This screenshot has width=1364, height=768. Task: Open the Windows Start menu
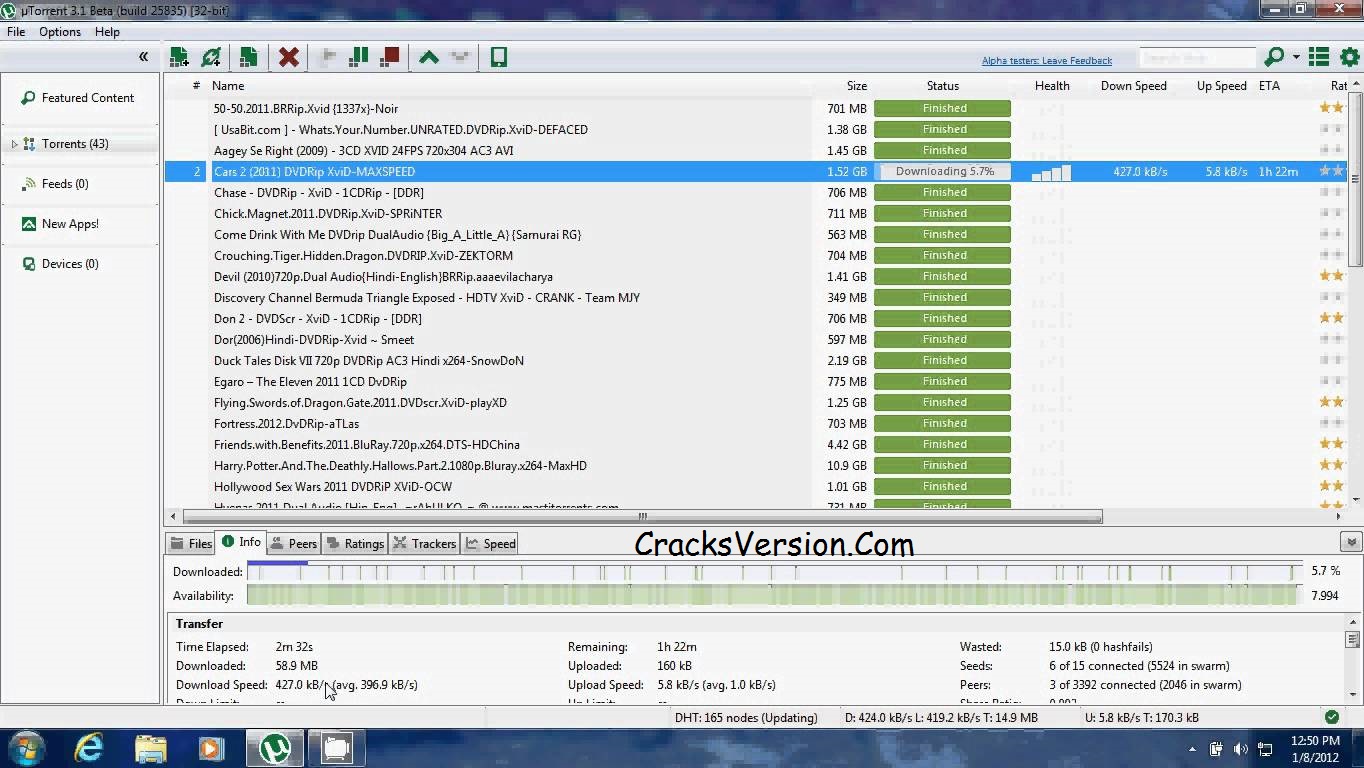[27, 748]
